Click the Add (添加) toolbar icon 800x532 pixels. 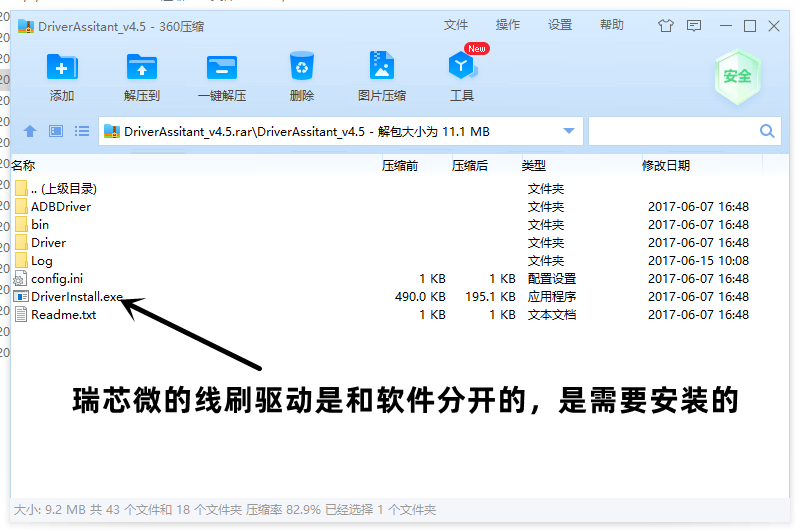click(62, 68)
